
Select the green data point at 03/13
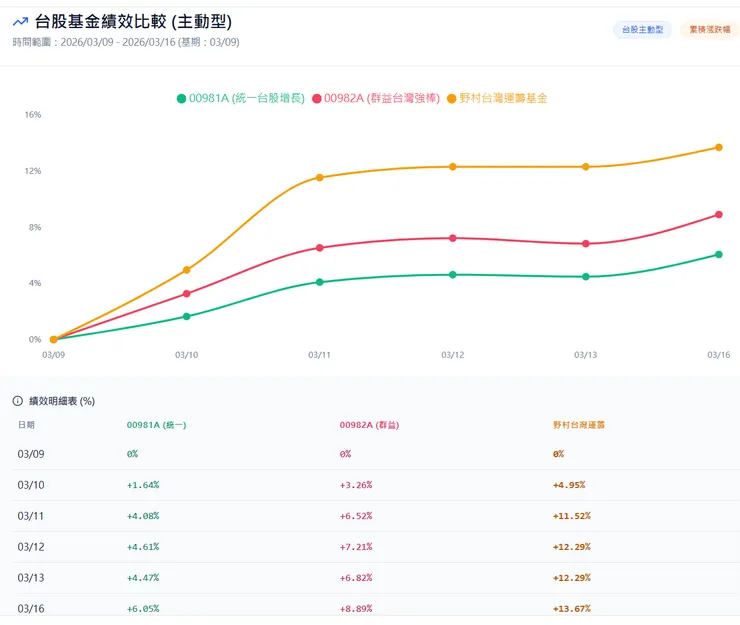586,277
